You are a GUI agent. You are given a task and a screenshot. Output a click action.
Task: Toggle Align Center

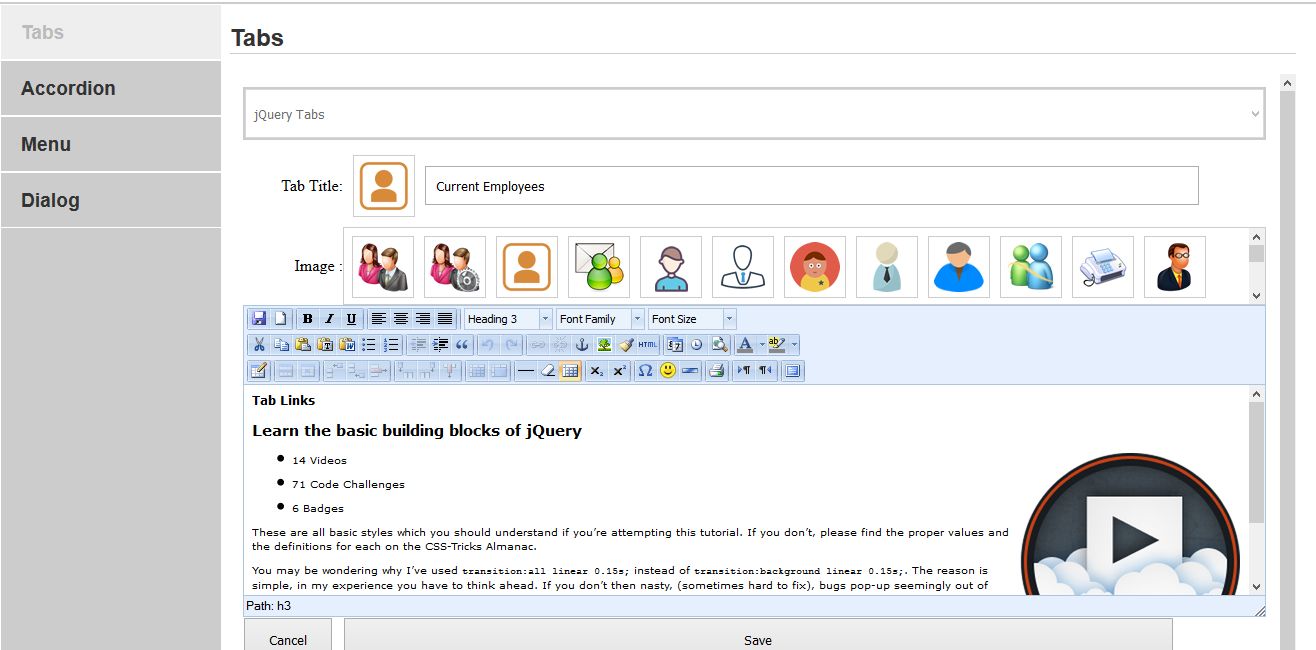[401, 319]
